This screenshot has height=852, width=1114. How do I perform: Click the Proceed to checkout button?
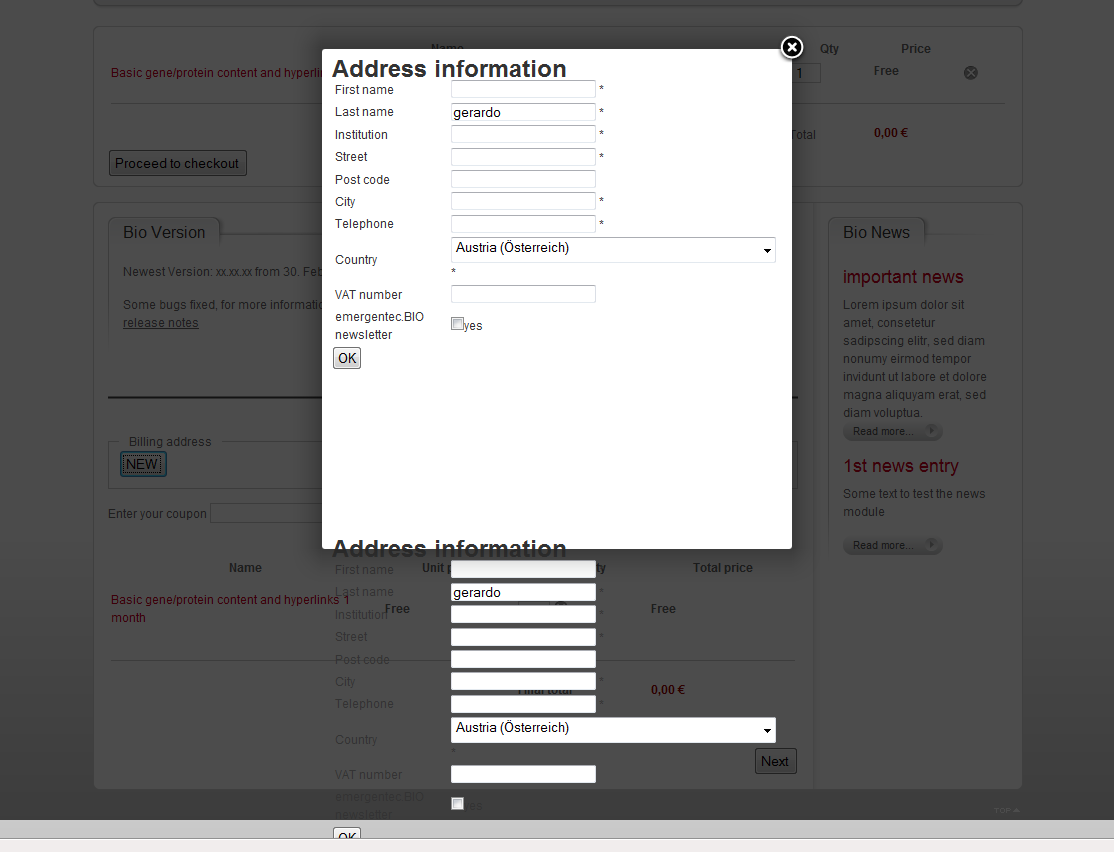pyautogui.click(x=177, y=163)
